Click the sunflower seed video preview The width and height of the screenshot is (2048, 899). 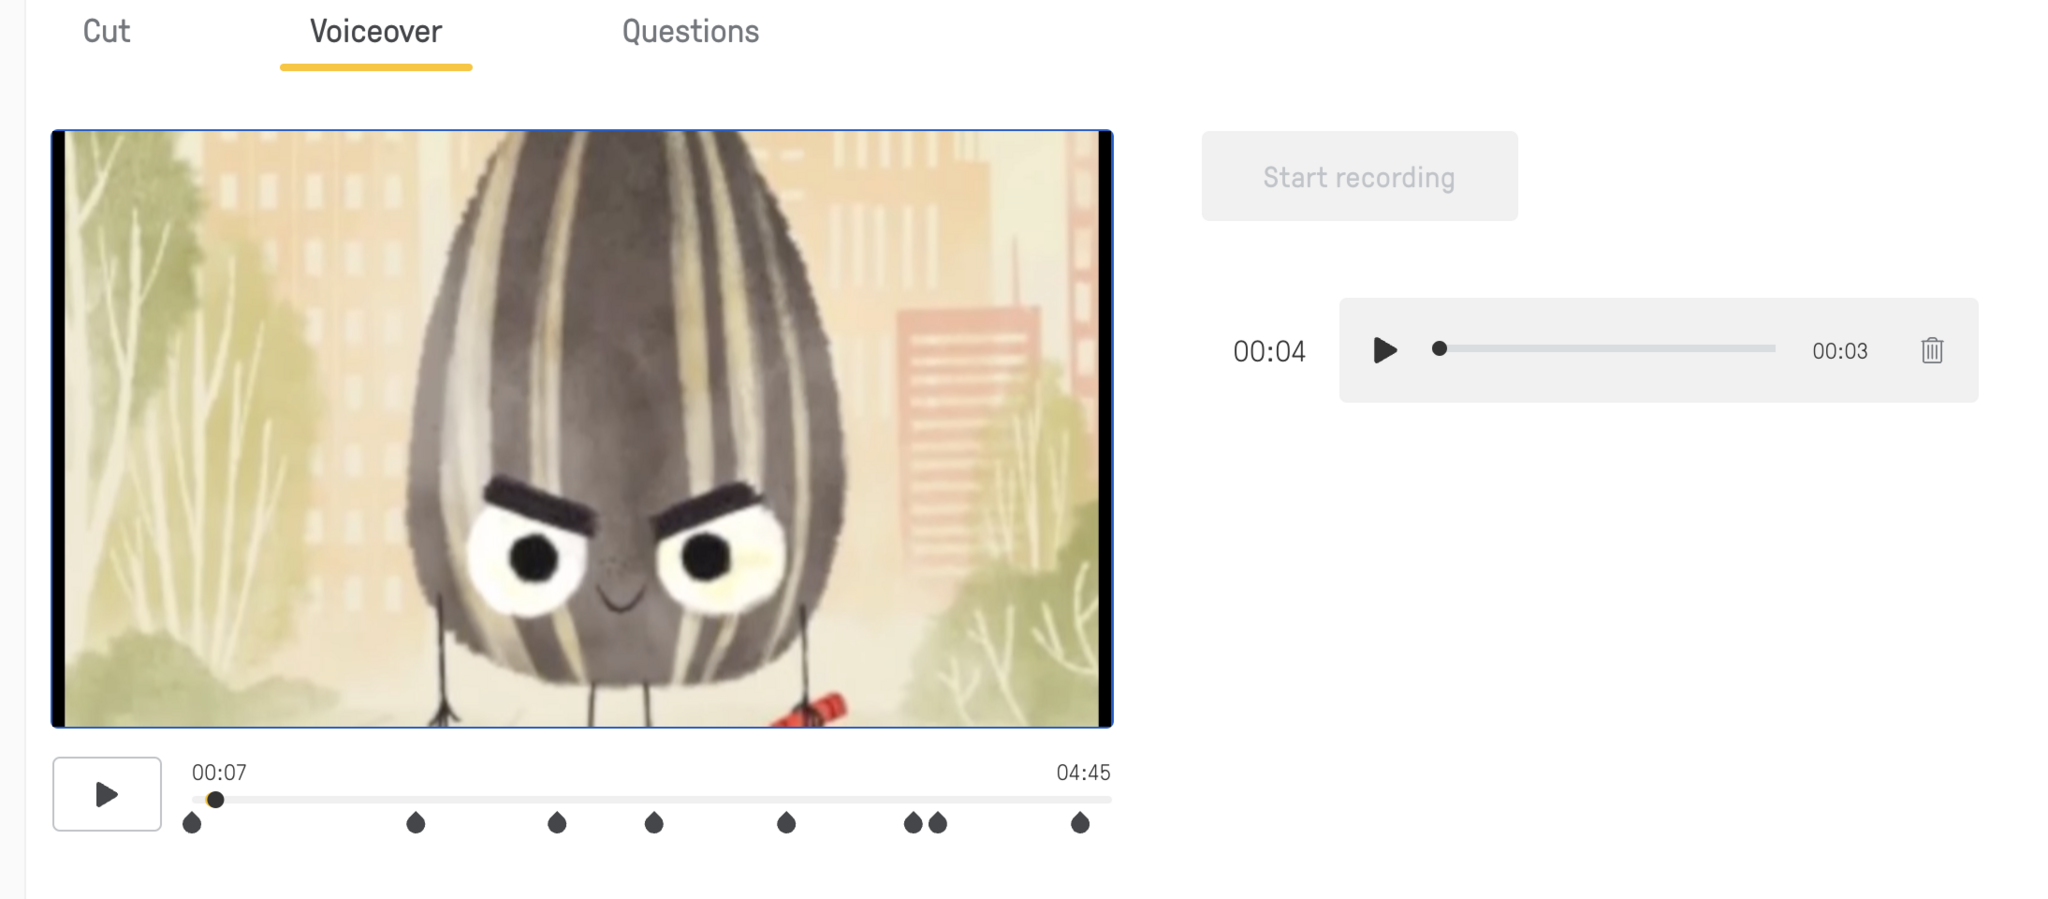582,428
